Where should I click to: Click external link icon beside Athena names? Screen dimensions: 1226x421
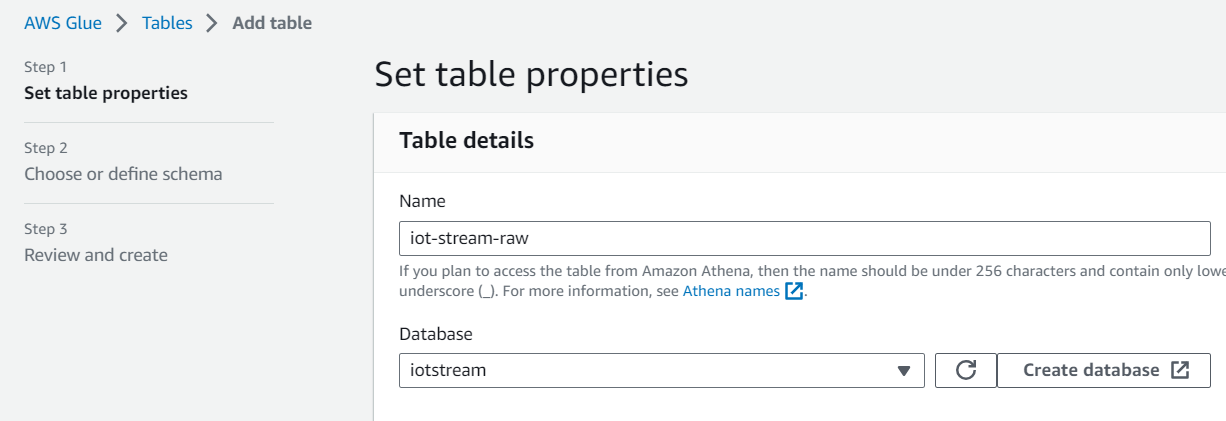pos(795,291)
